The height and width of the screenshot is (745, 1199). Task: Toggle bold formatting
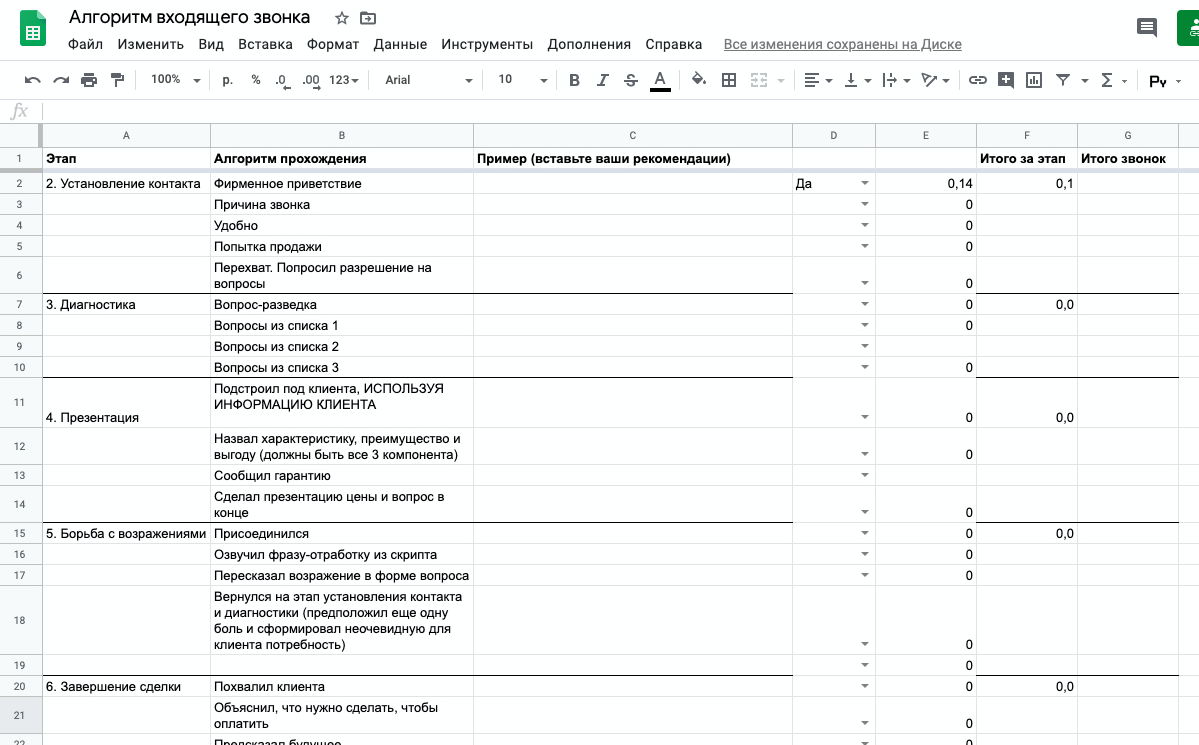[x=574, y=80]
